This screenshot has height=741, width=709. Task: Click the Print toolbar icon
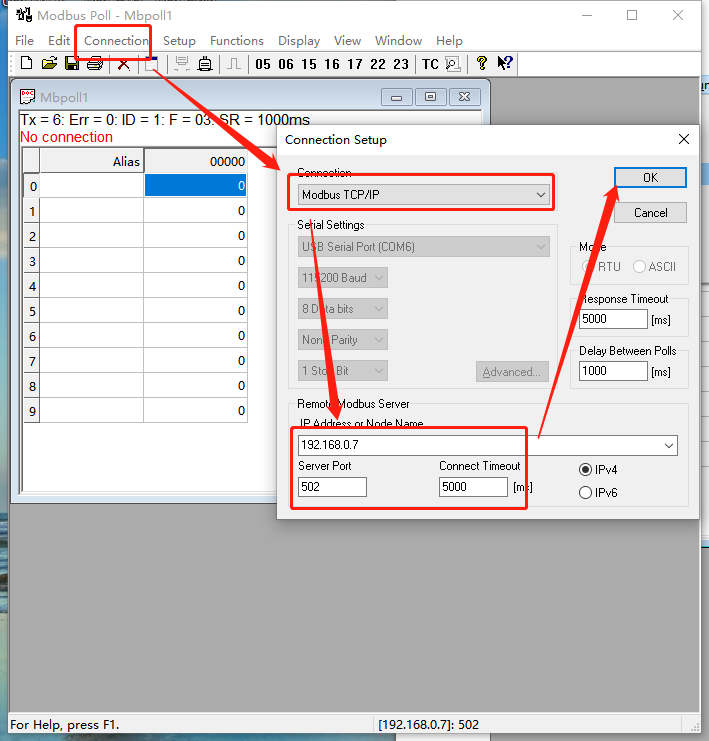pyautogui.click(x=95, y=64)
